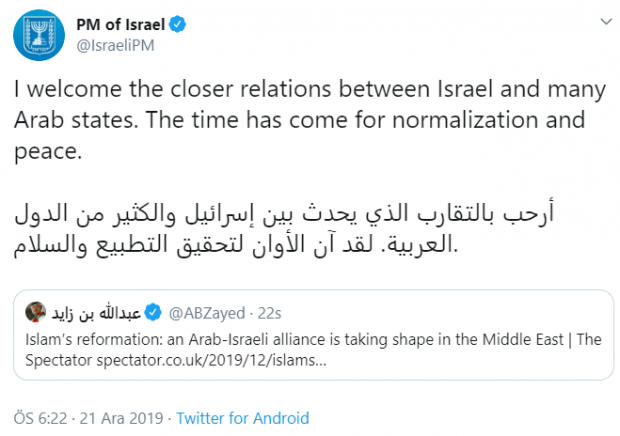Open quoted author name عبدالله بن زايد
Image resolution: width=620 pixels, height=436 pixels.
click(x=95, y=312)
